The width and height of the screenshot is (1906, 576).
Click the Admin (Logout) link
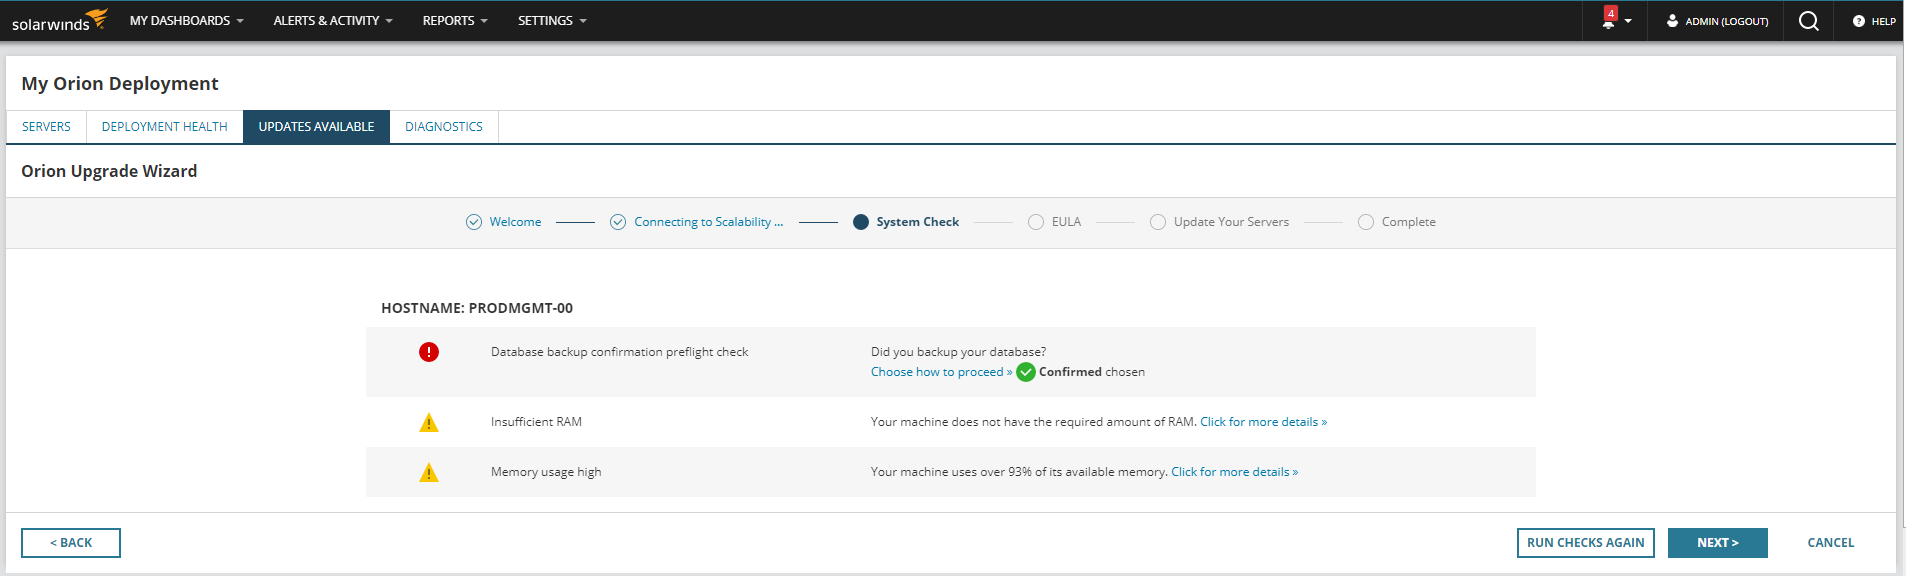click(x=1726, y=21)
